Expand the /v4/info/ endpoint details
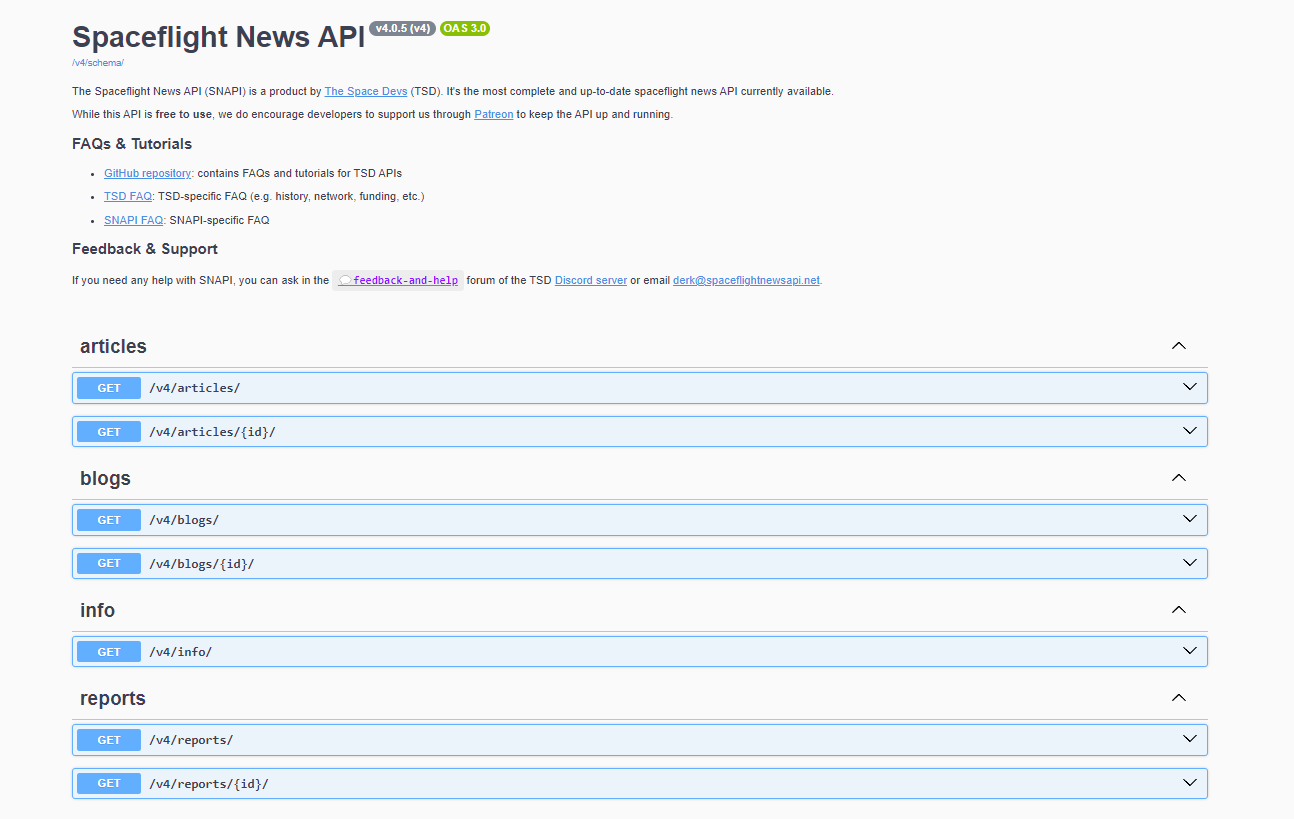1294x819 pixels. pos(1189,651)
